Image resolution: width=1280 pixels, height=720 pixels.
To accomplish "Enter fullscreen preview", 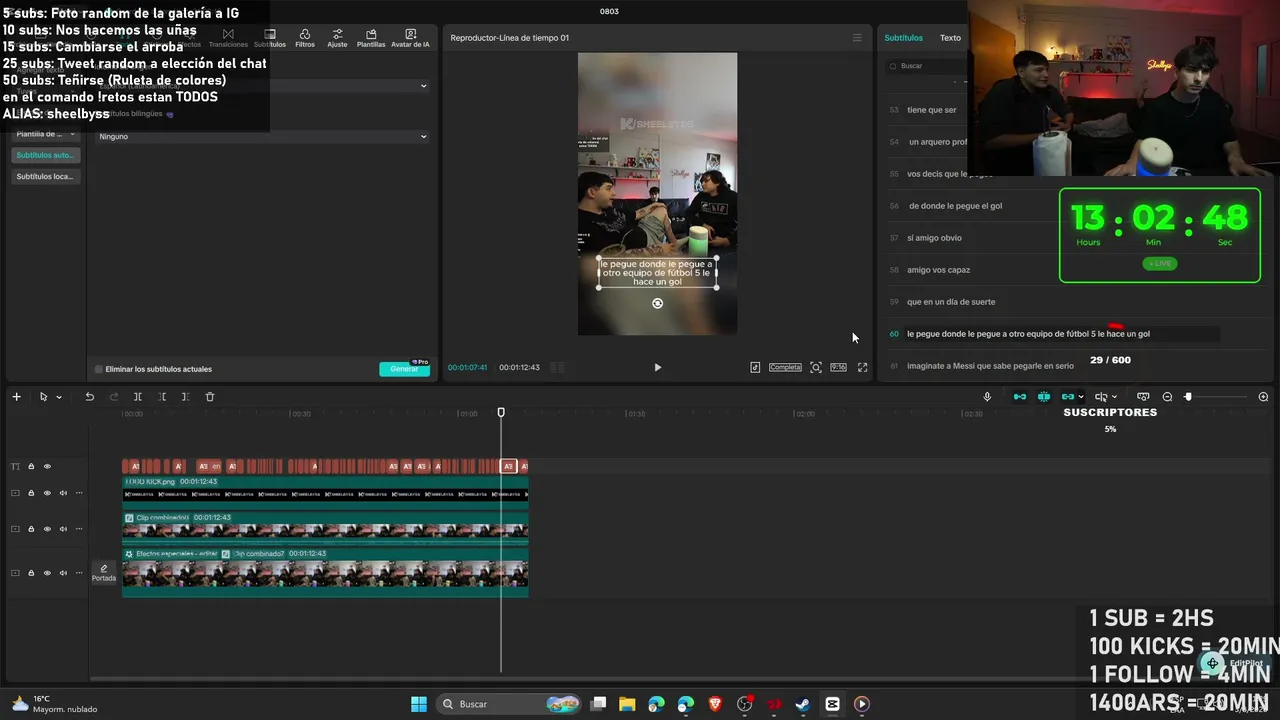I will (862, 367).
